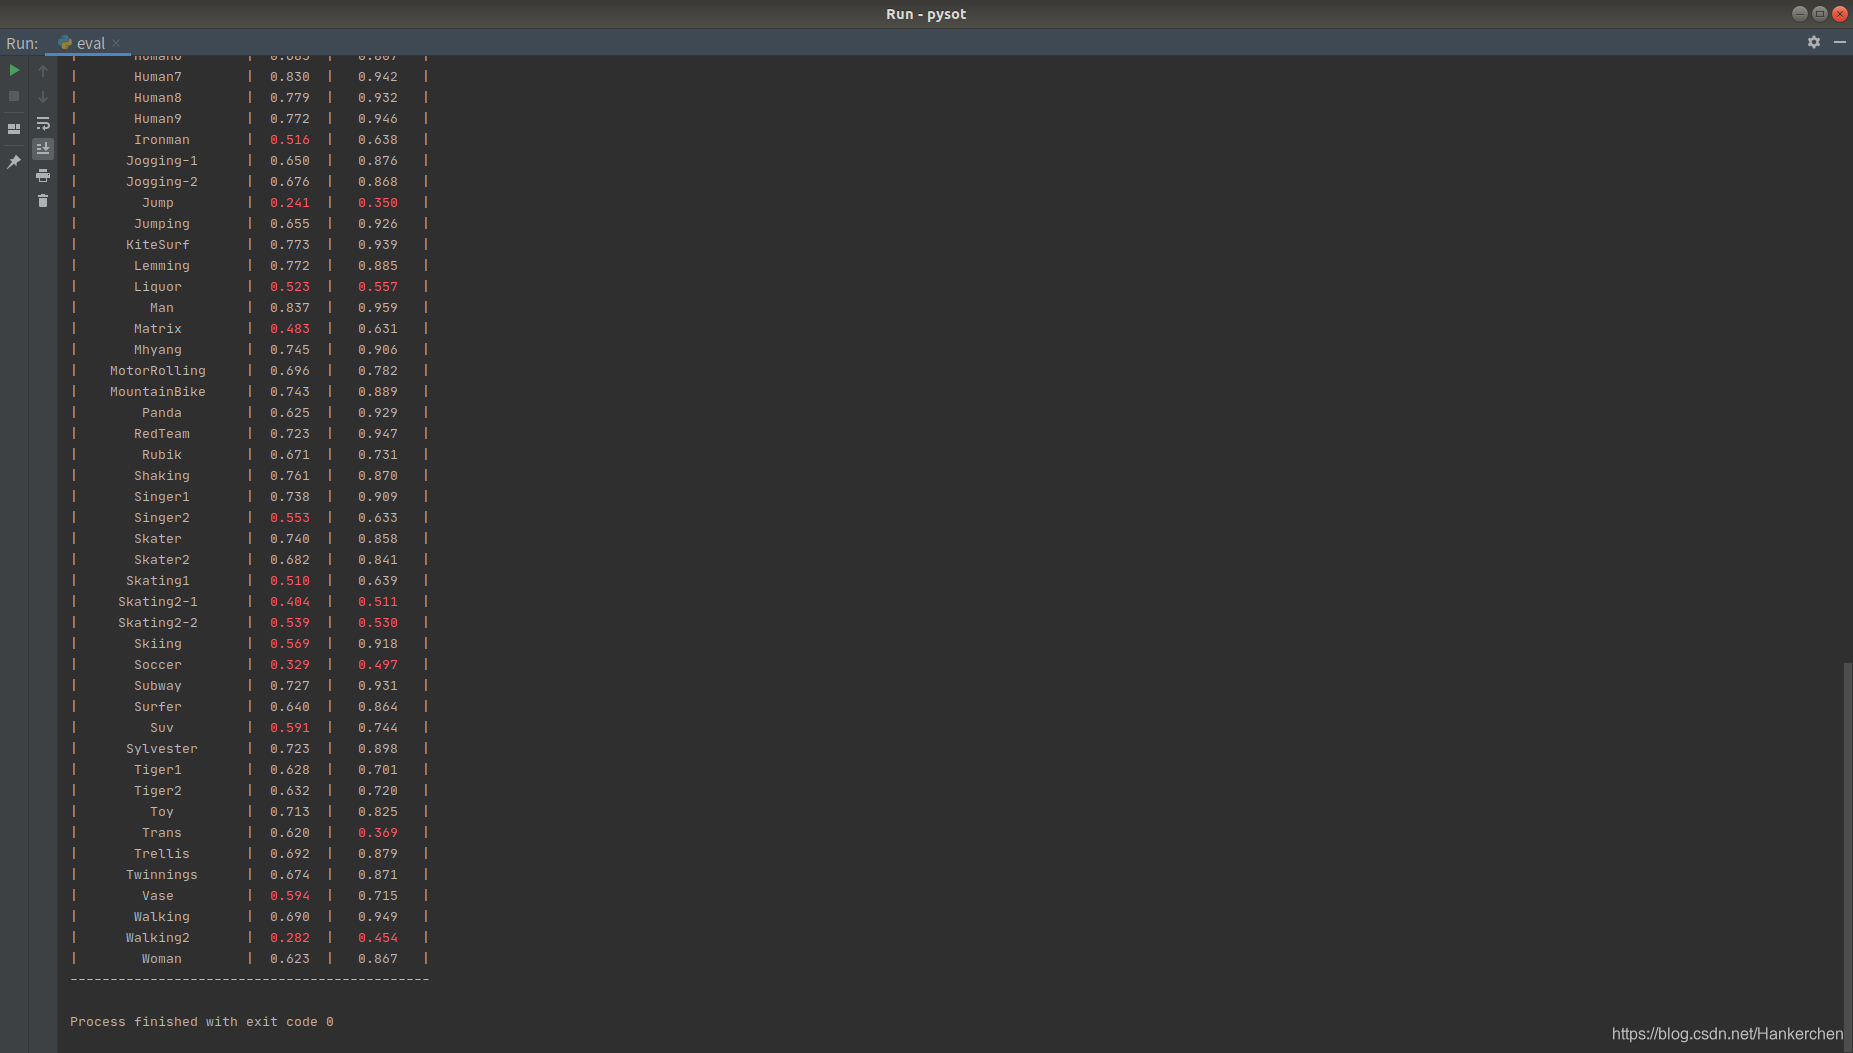The image size is (1853, 1053).
Task: Click the Print console output icon
Action: 43,175
